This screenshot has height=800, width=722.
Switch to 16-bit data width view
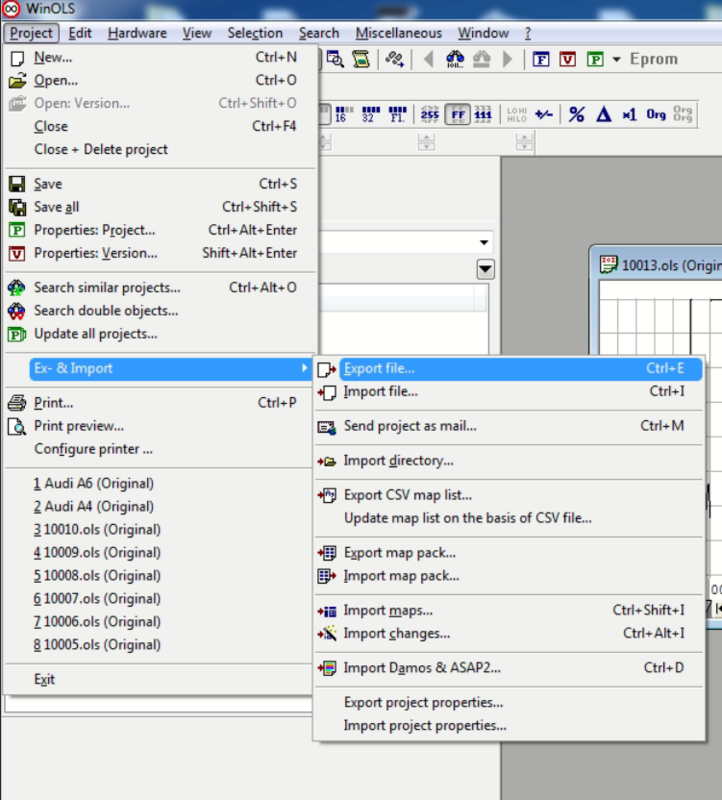coord(343,114)
